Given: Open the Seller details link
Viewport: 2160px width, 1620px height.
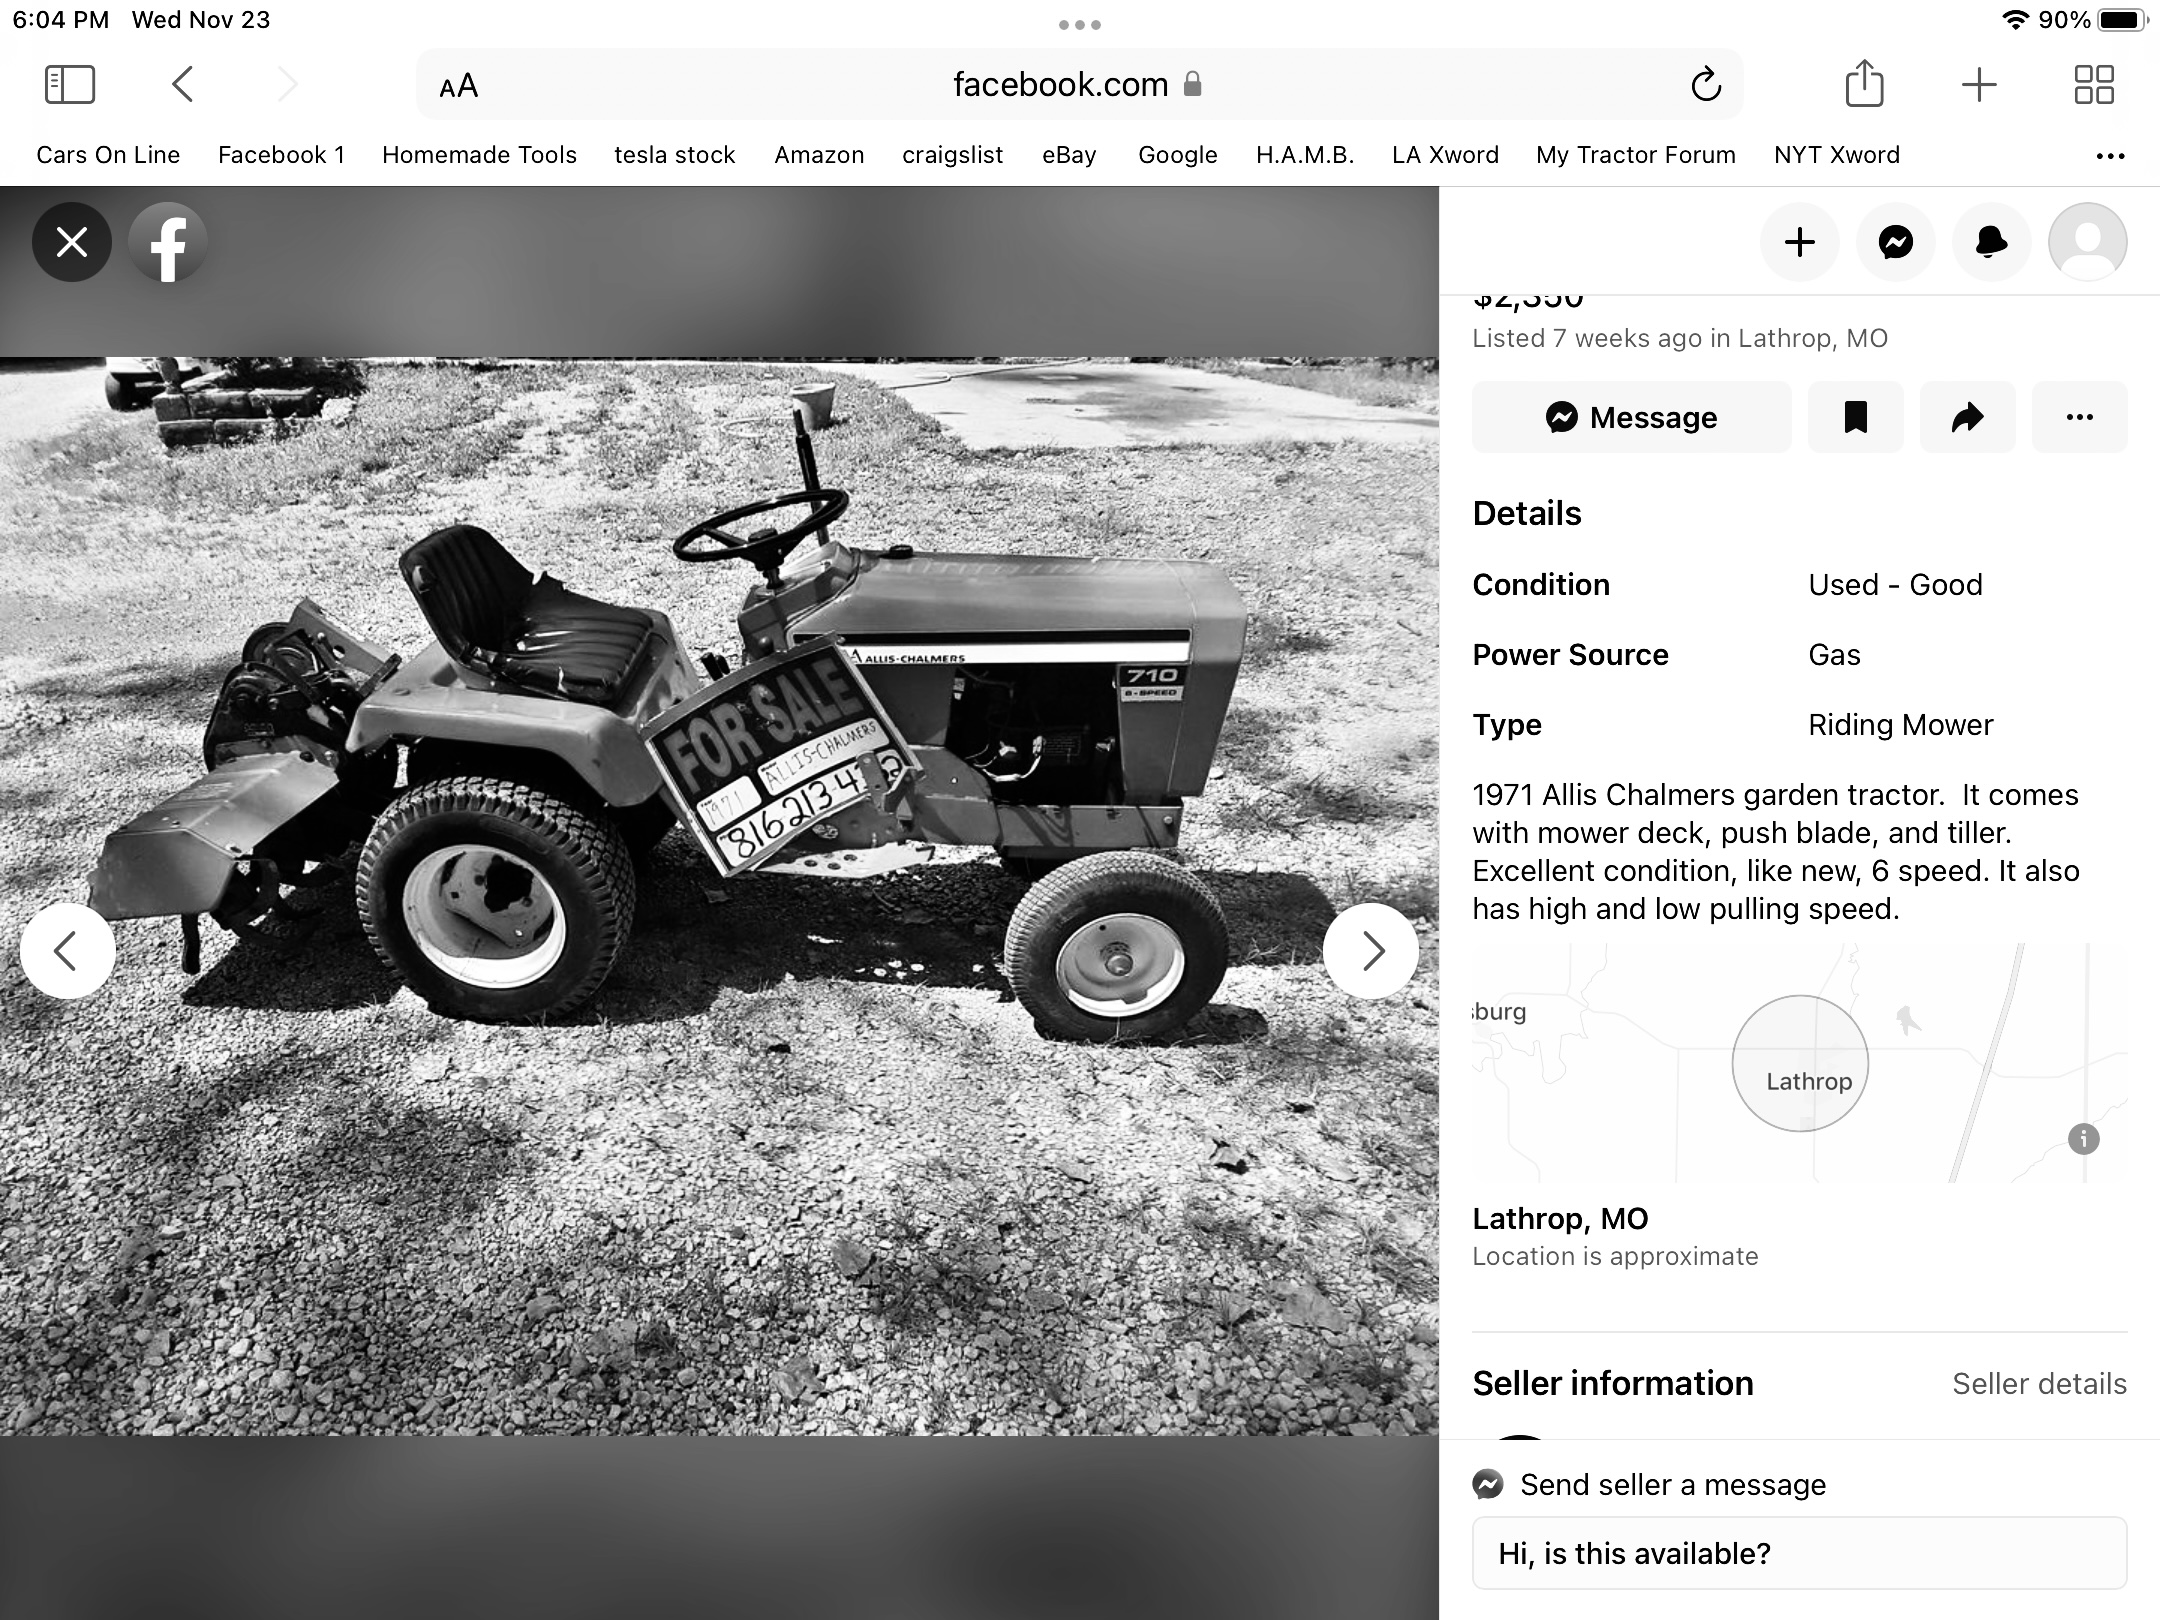Looking at the screenshot, I should coord(2039,1384).
